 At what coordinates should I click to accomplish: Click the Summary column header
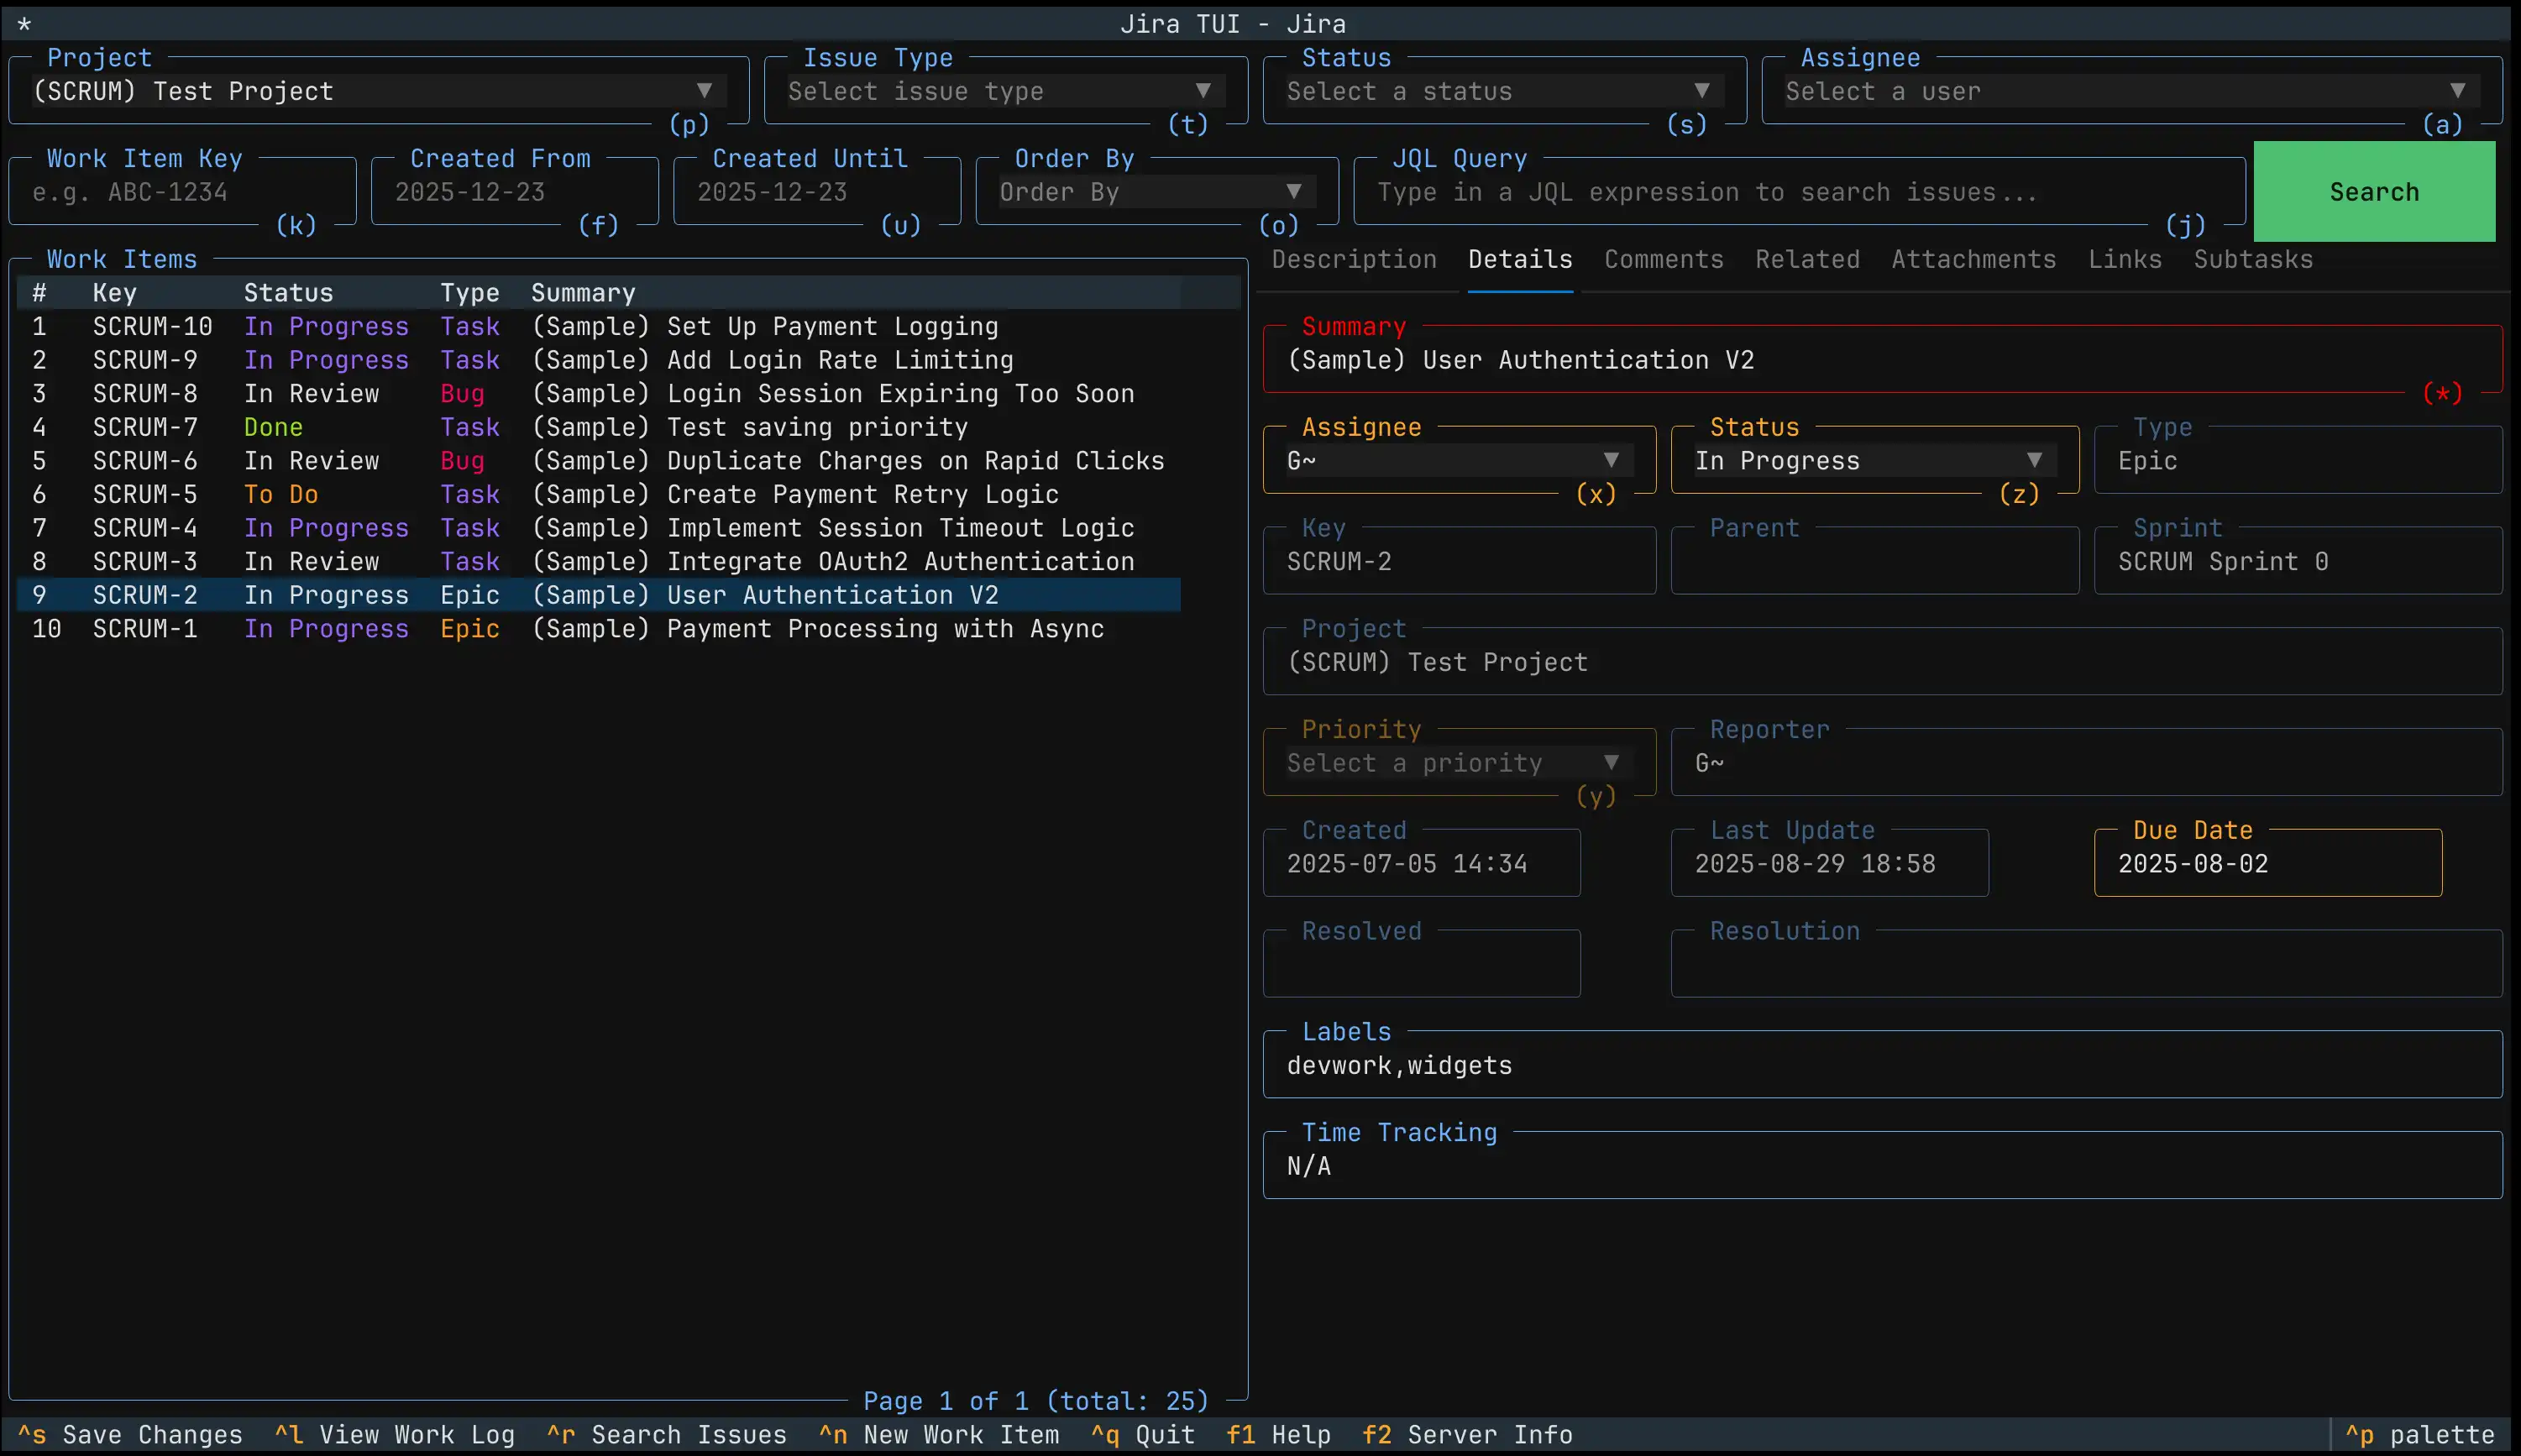583,293
